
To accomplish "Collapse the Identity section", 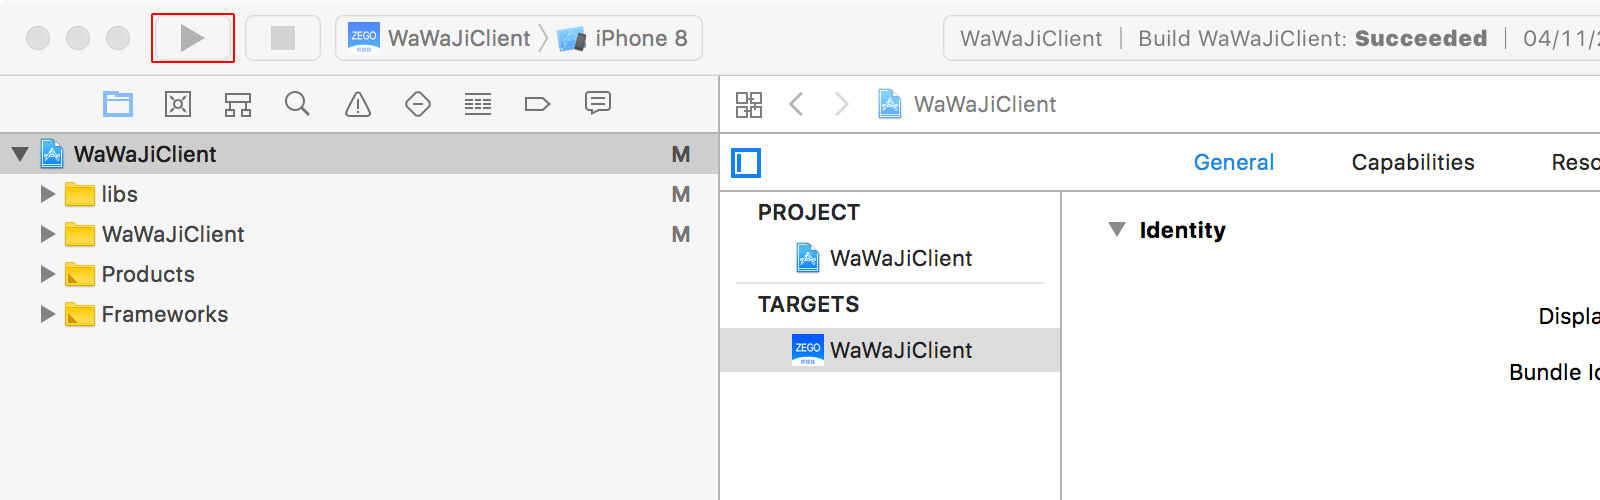I will pos(1117,230).
